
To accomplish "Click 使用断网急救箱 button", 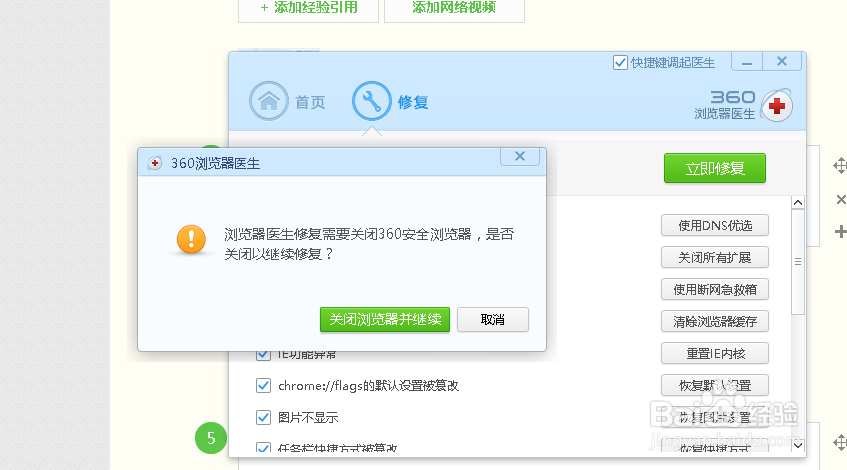I will (715, 290).
